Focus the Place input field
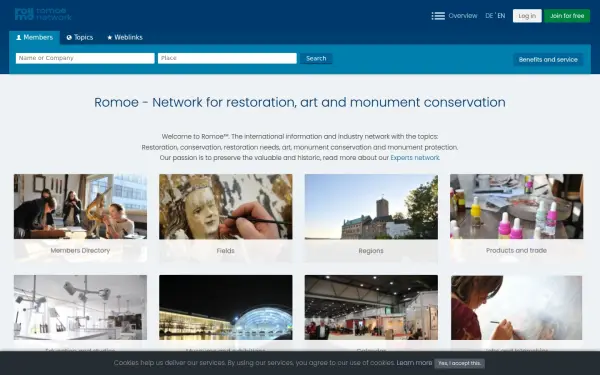The width and height of the screenshot is (600, 375). [x=227, y=58]
